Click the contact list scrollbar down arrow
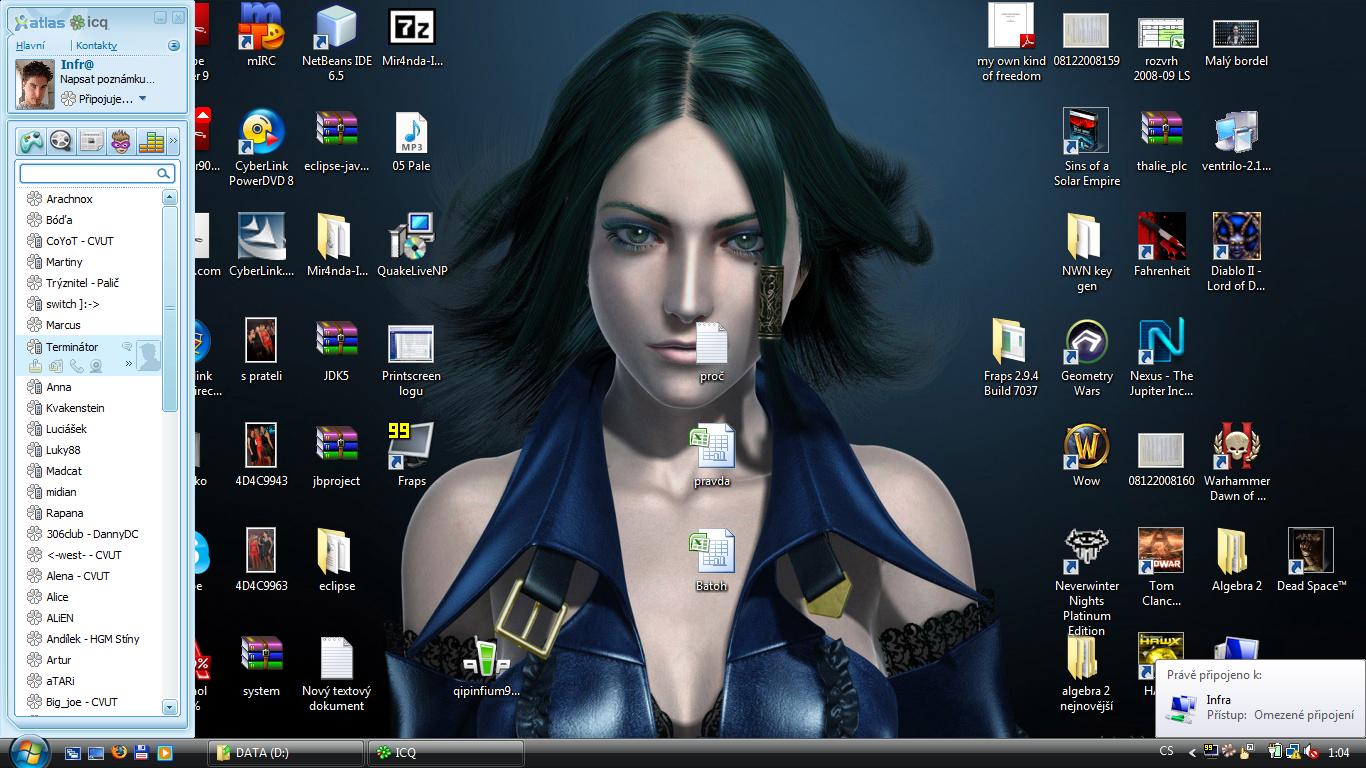The height and width of the screenshot is (768, 1366). pyautogui.click(x=169, y=706)
